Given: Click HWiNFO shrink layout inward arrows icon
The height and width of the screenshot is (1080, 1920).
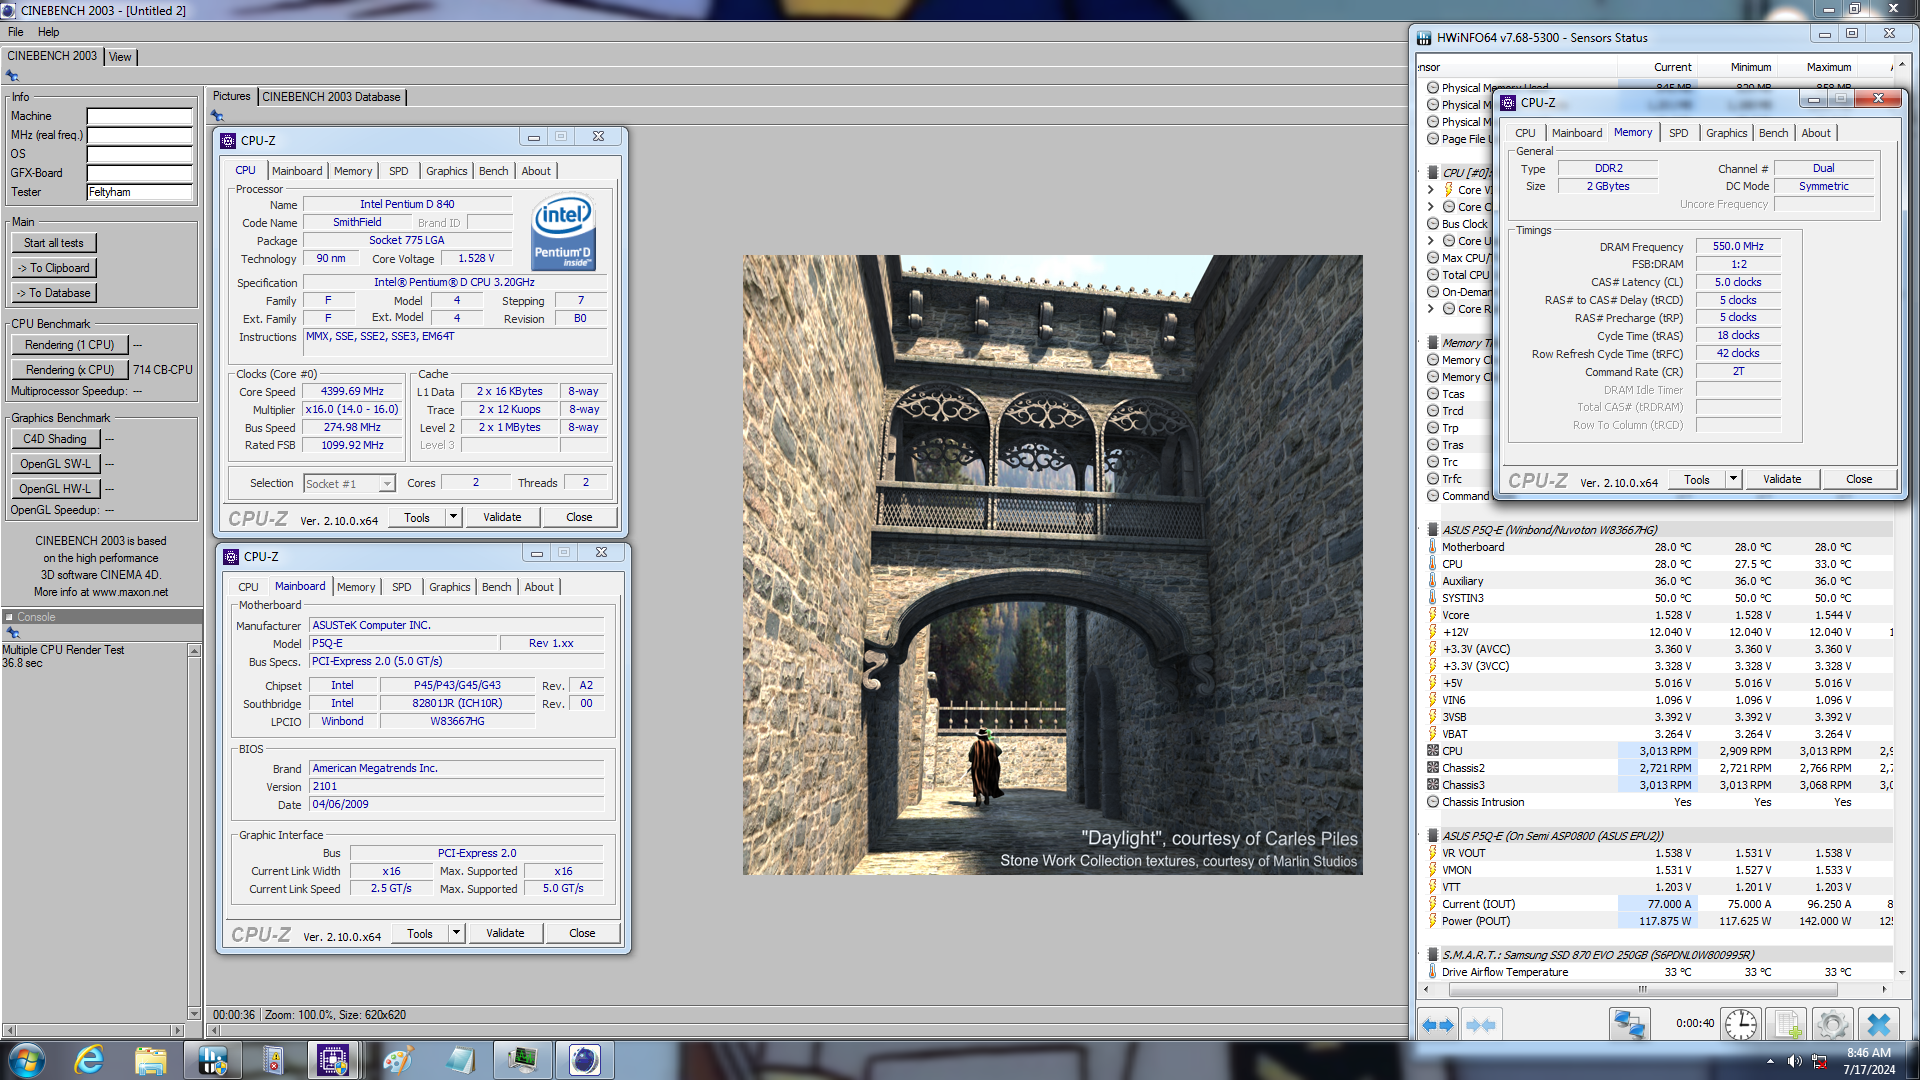Looking at the screenshot, I should coord(1481,1025).
